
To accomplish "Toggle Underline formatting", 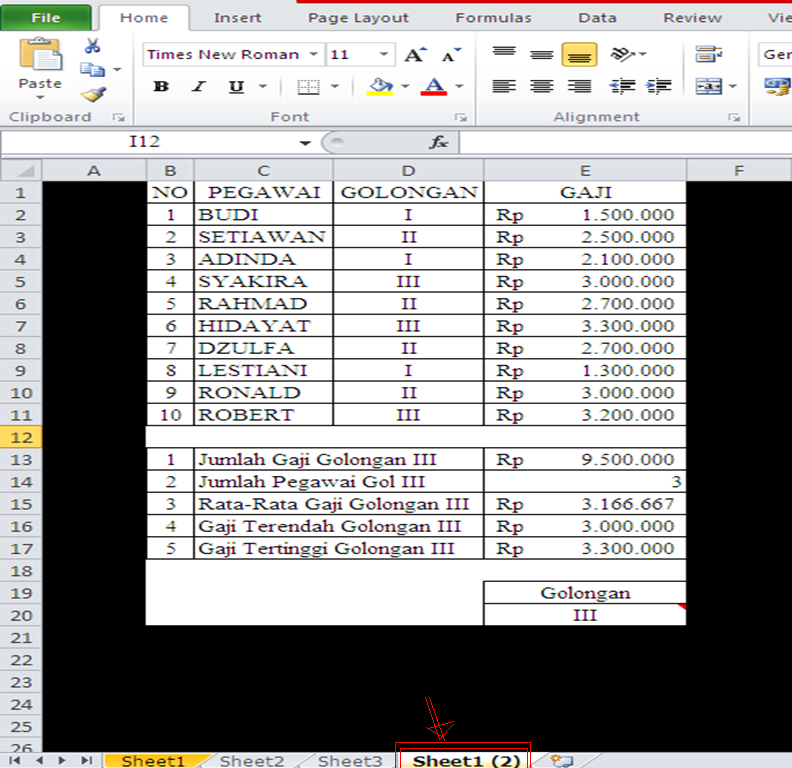I will pyautogui.click(x=236, y=86).
